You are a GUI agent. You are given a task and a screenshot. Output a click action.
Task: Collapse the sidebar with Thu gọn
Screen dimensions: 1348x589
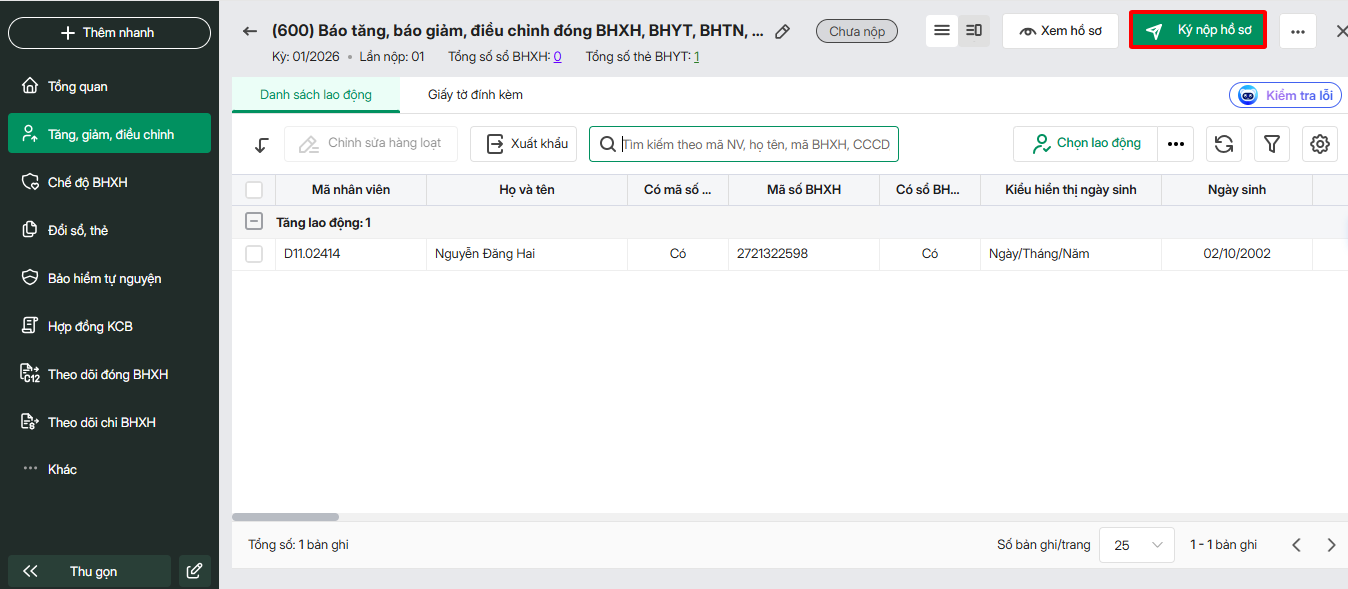tap(89, 571)
